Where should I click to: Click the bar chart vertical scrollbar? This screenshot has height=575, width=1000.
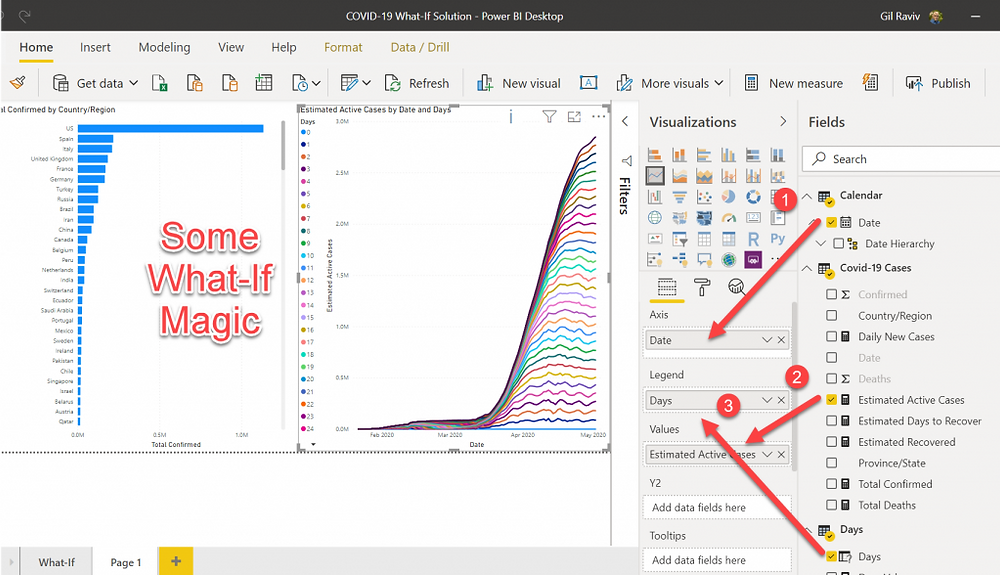[283, 147]
